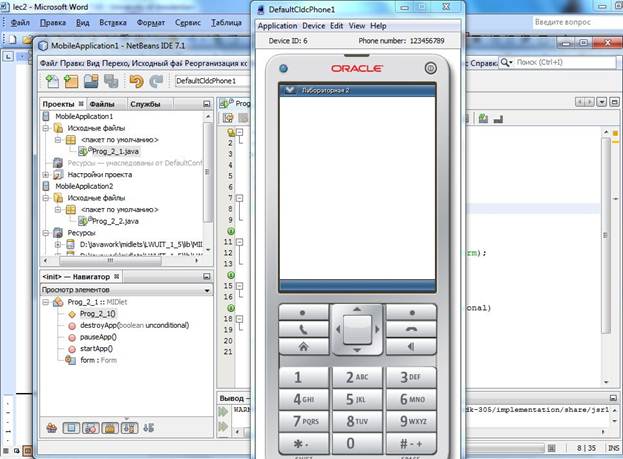Minimize the Projects panel
The image size is (623, 459).
[x=206, y=104]
